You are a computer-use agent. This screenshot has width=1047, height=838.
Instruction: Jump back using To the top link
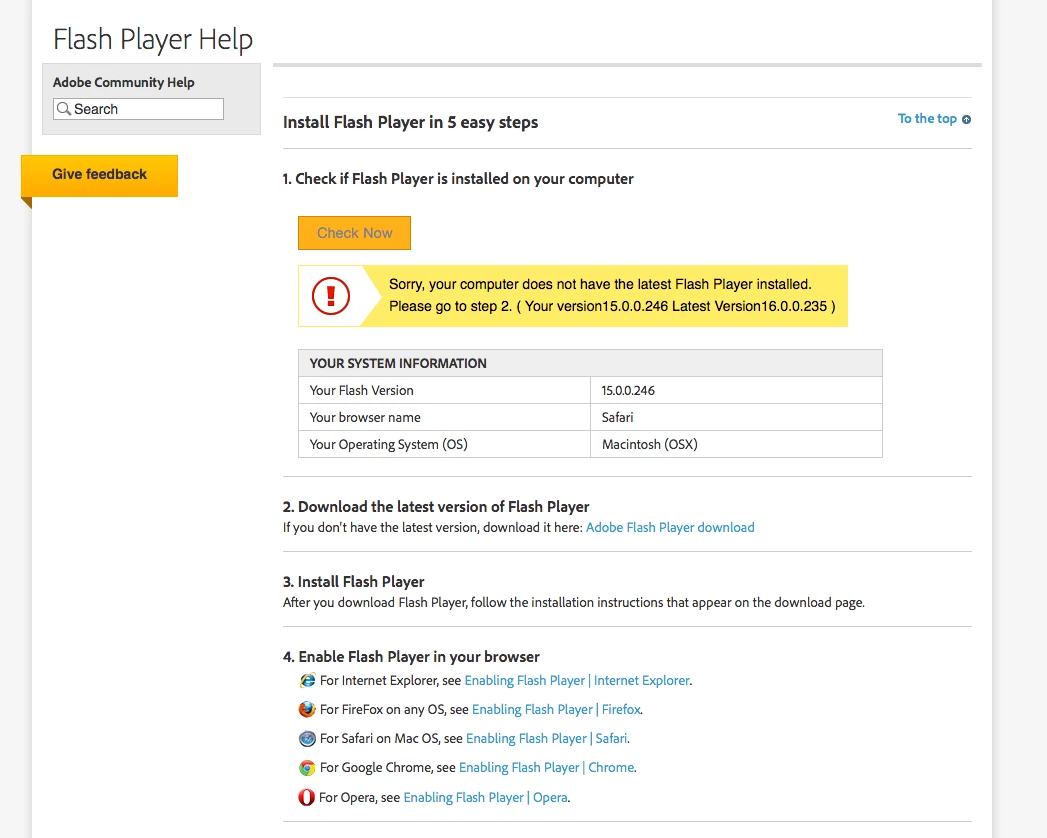[x=927, y=119]
